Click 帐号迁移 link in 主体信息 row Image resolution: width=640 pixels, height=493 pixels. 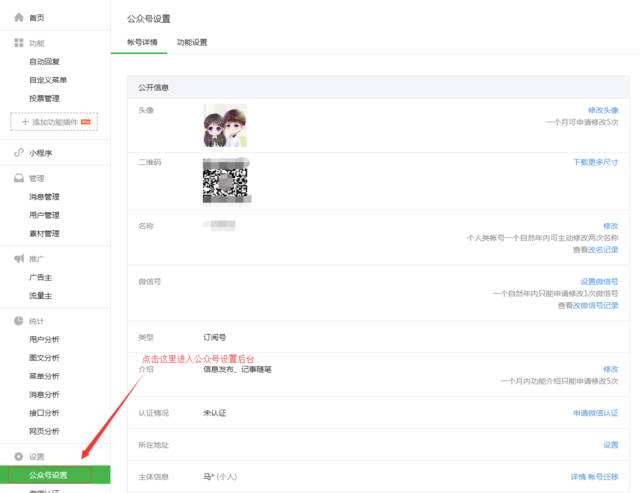603,476
